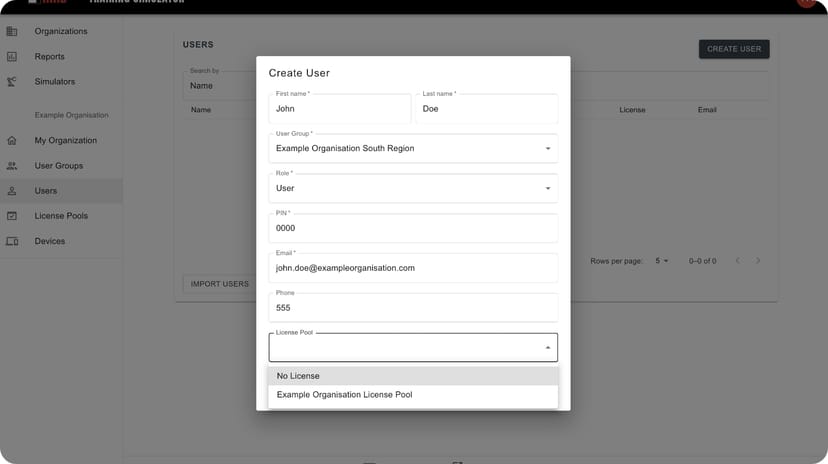The image size is (828, 464).
Task: Click the USERS page heading
Action: [198, 45]
